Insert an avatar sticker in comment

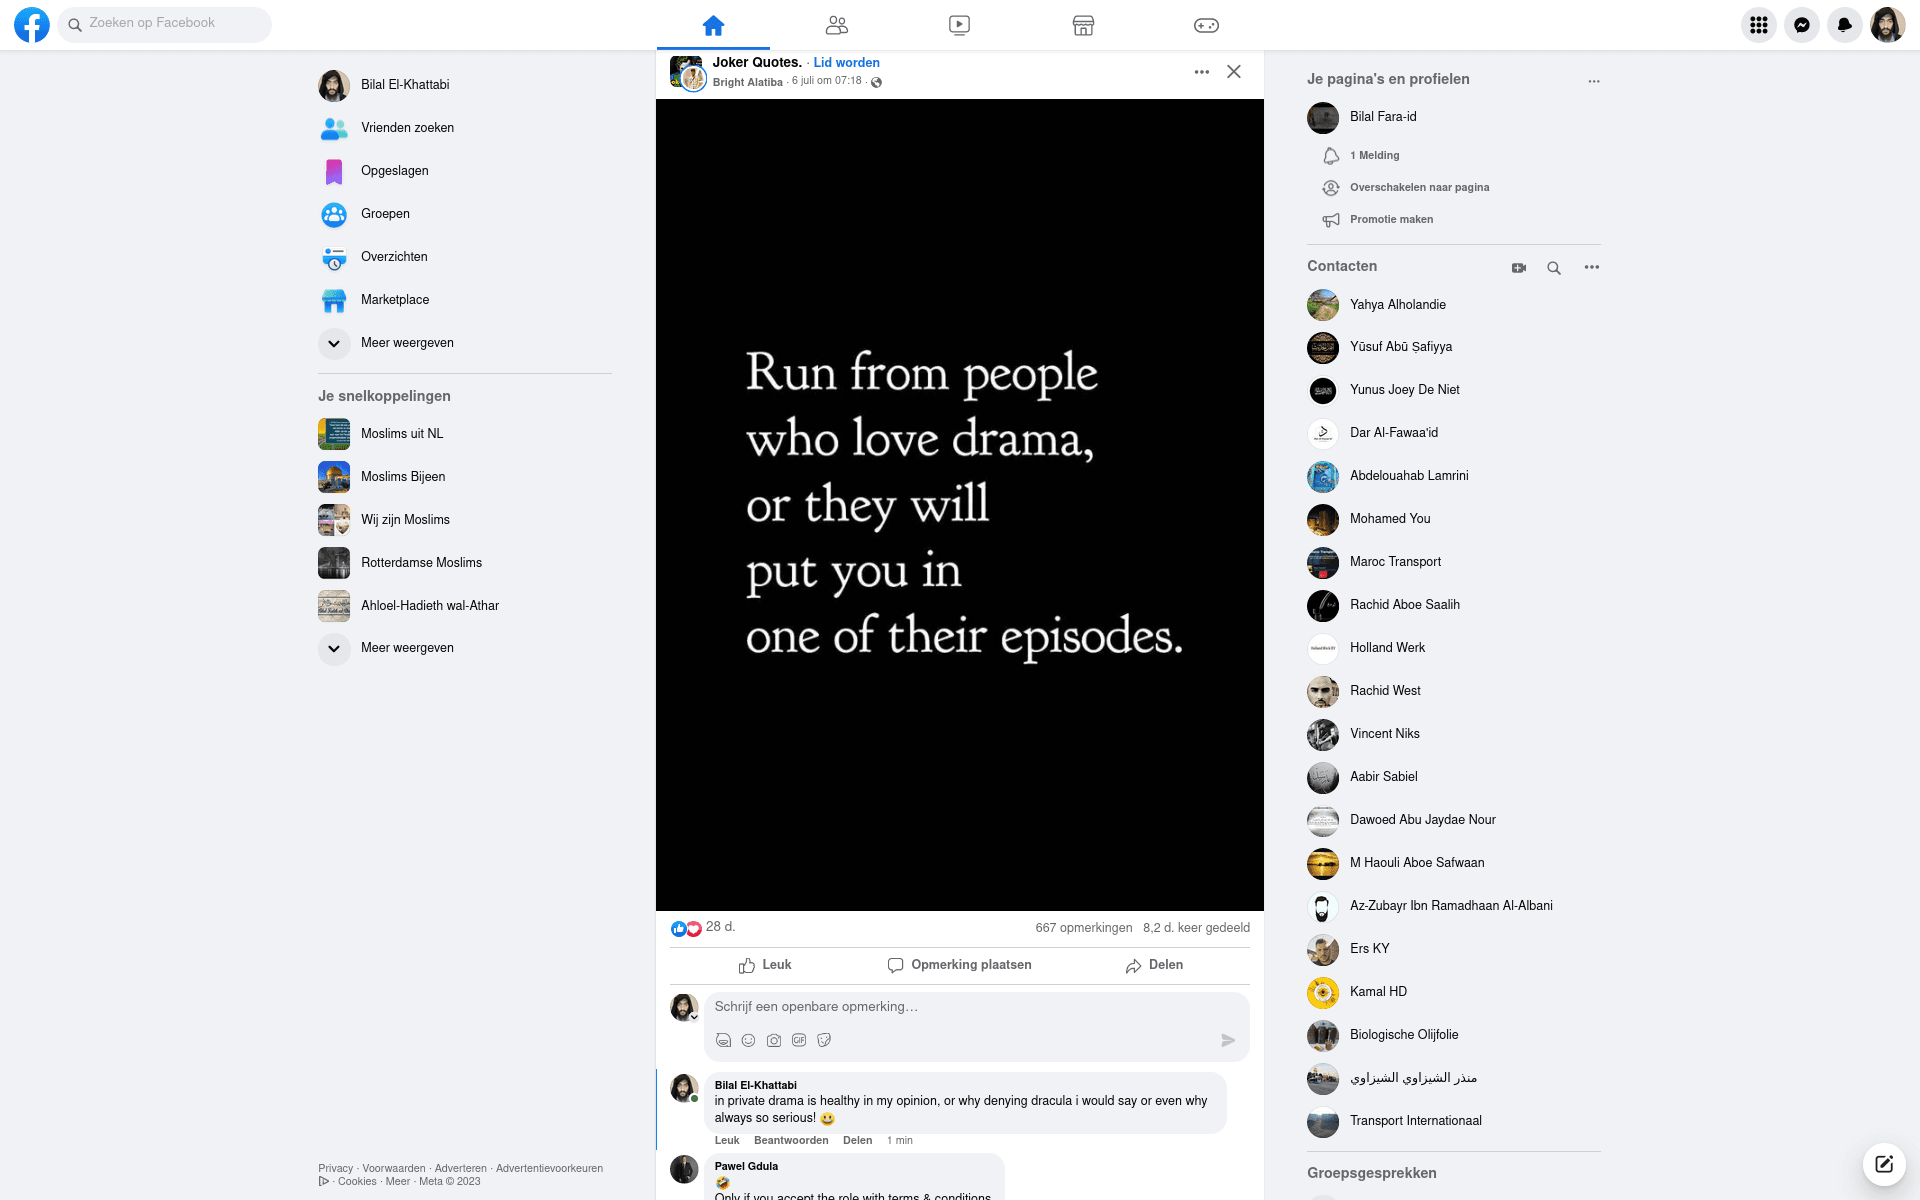click(x=723, y=1041)
